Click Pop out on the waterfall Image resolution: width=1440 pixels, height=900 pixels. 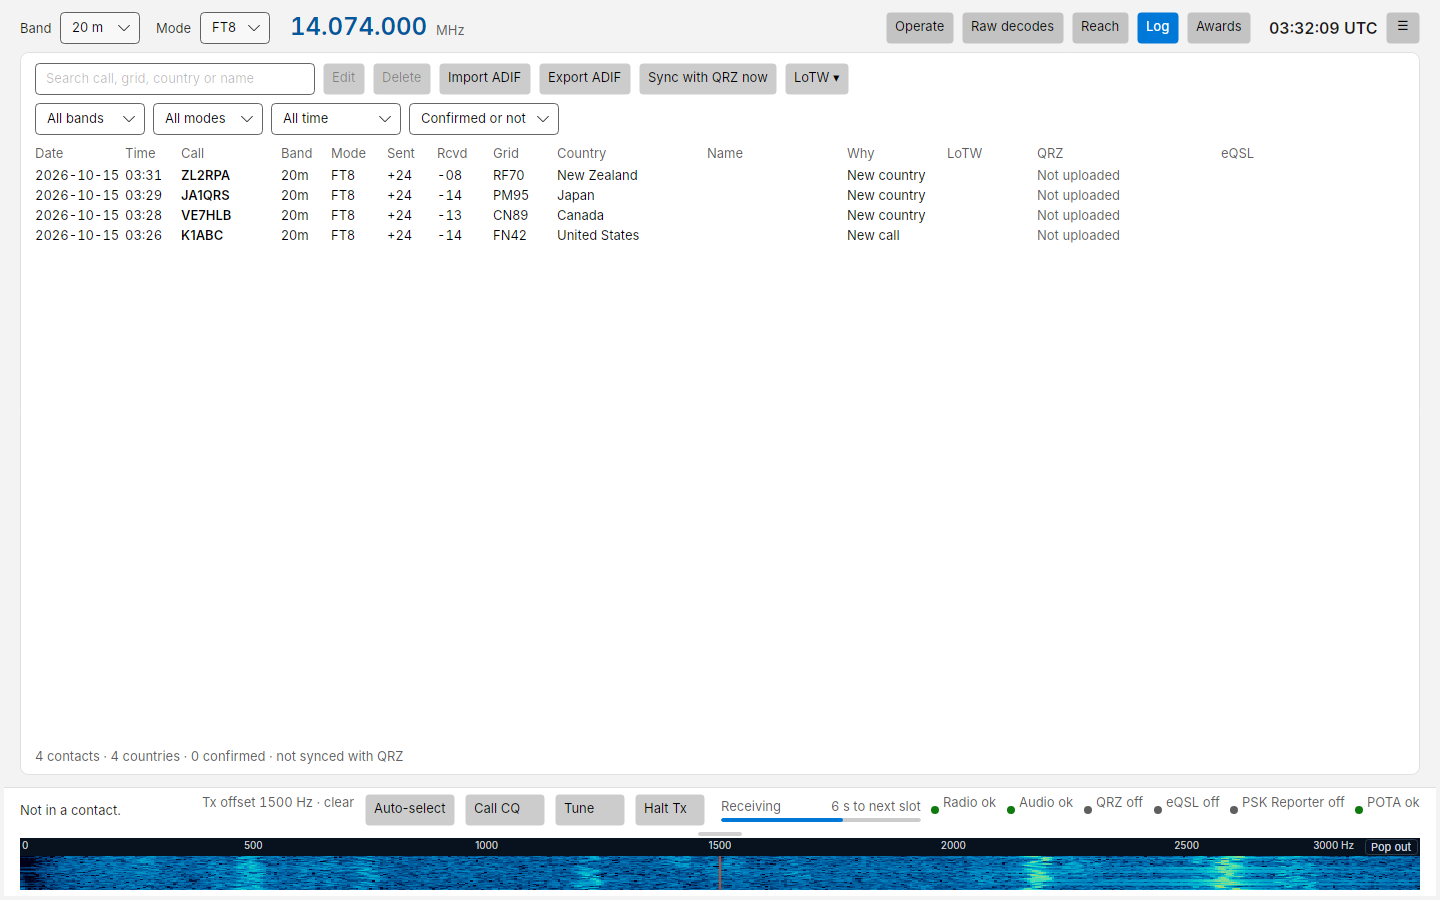1391,847
